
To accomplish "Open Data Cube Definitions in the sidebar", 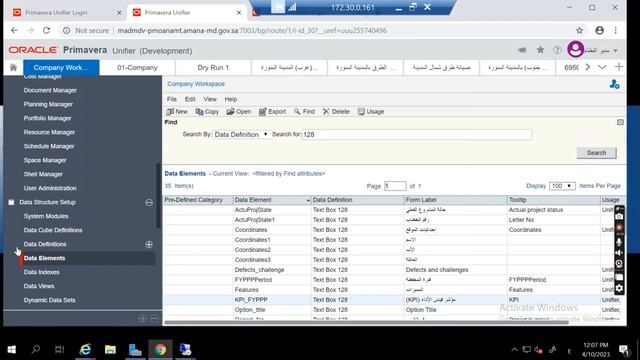I will [53, 230].
